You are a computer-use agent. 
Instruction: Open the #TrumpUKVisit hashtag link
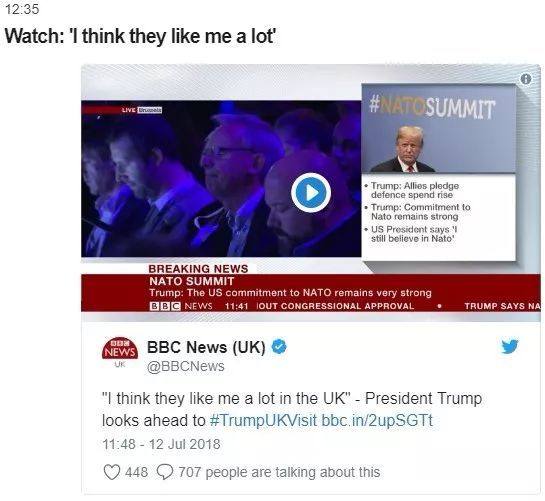pos(263,420)
